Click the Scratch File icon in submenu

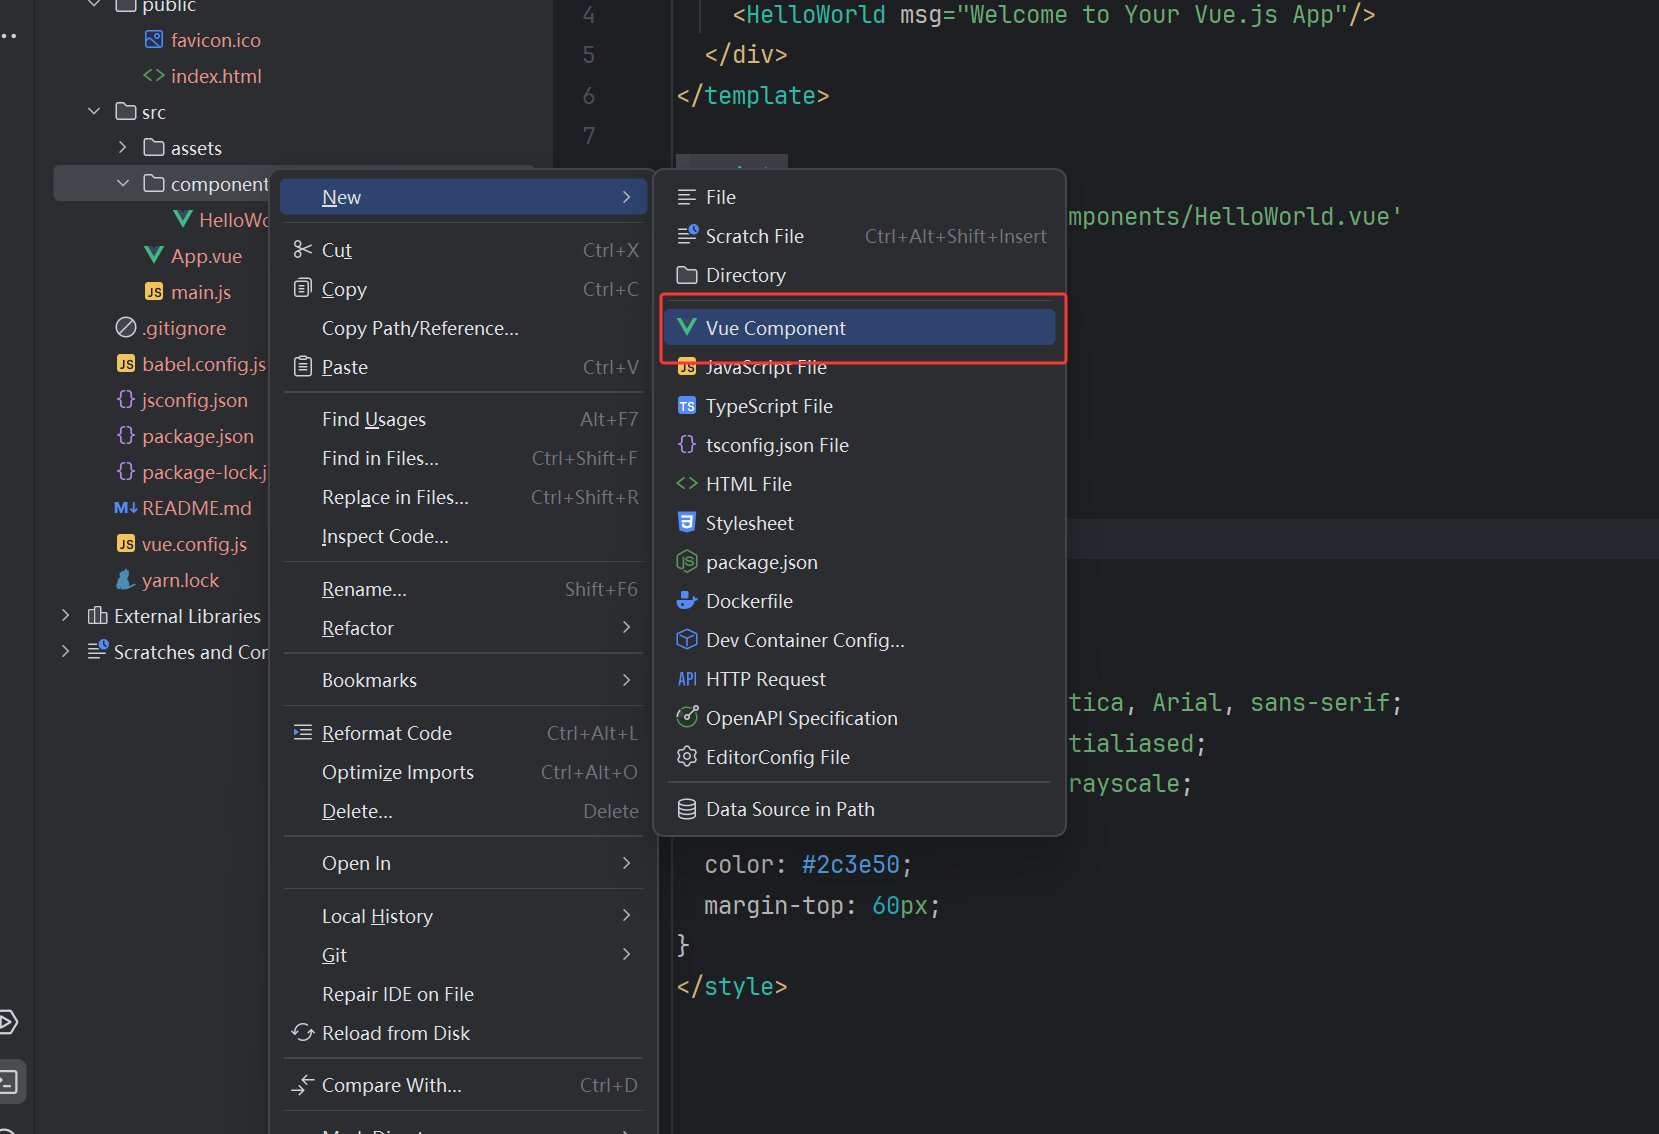click(x=687, y=236)
